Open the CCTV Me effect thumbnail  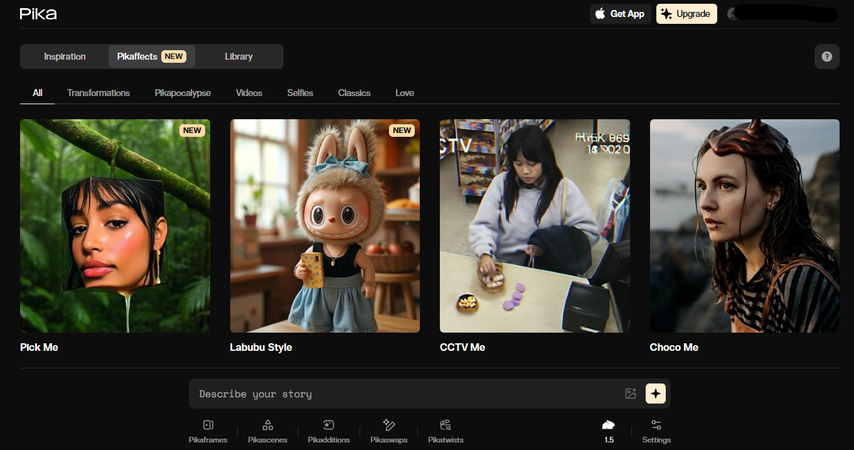(x=535, y=226)
